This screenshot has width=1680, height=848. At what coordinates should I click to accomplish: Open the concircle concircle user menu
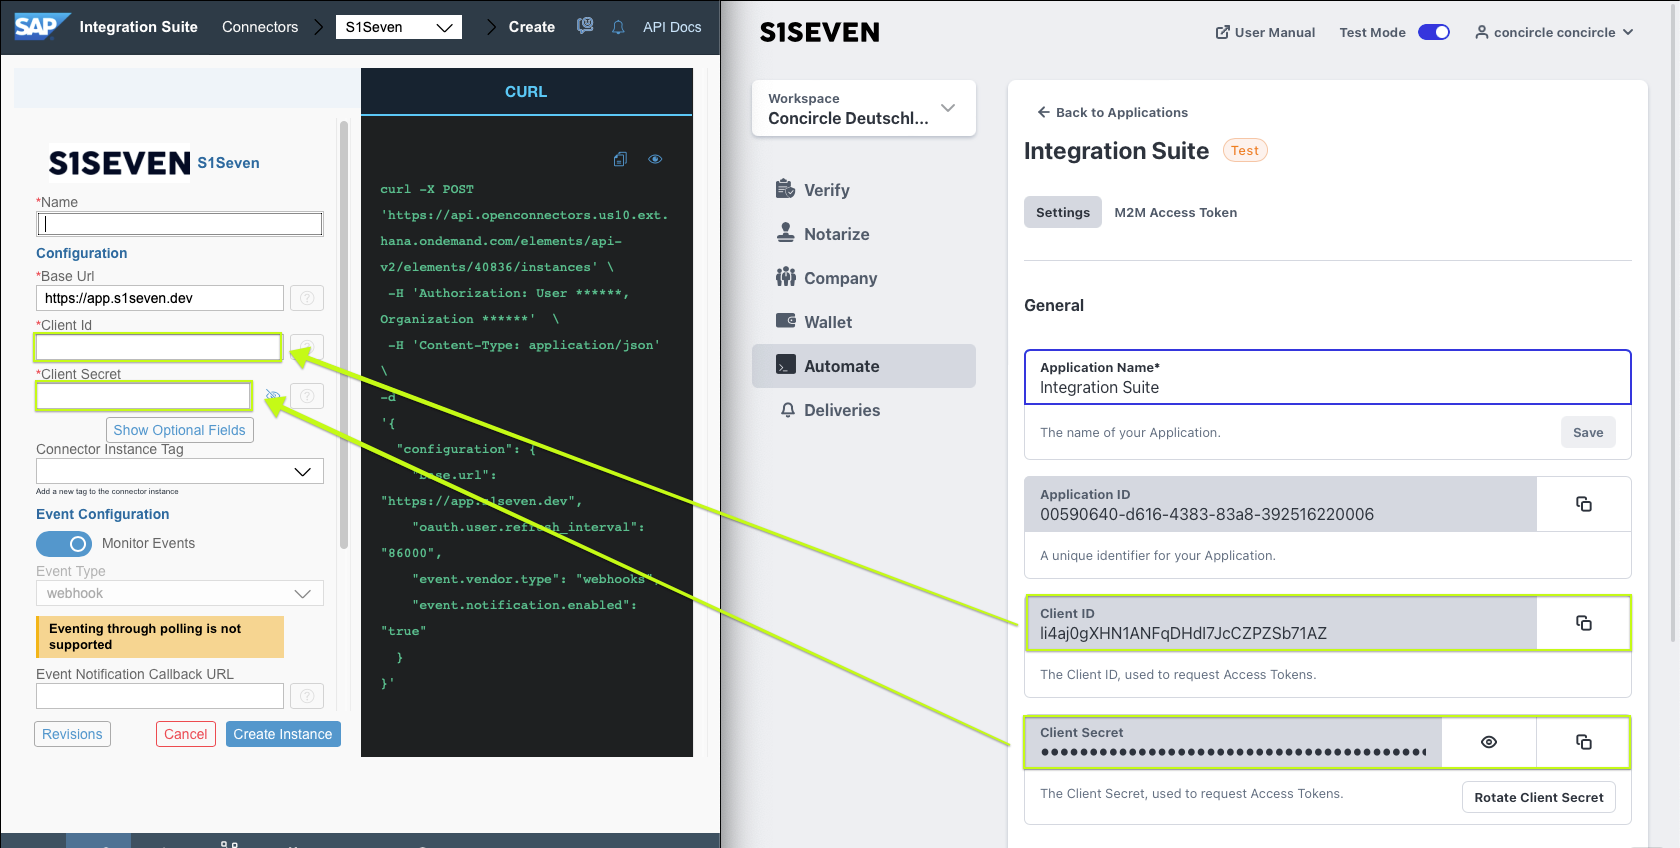[x=1554, y=32]
